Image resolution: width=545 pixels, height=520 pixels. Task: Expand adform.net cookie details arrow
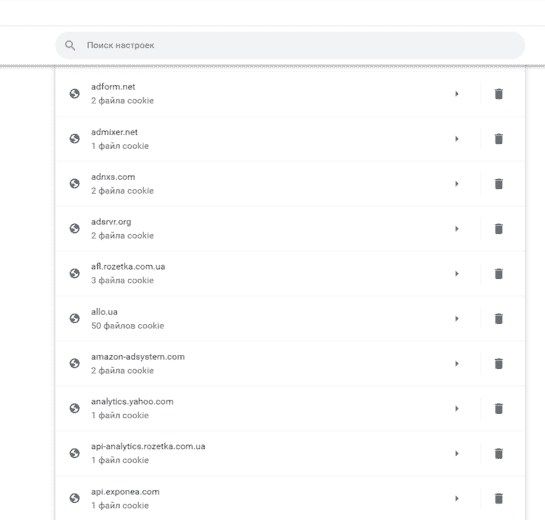pyautogui.click(x=457, y=94)
